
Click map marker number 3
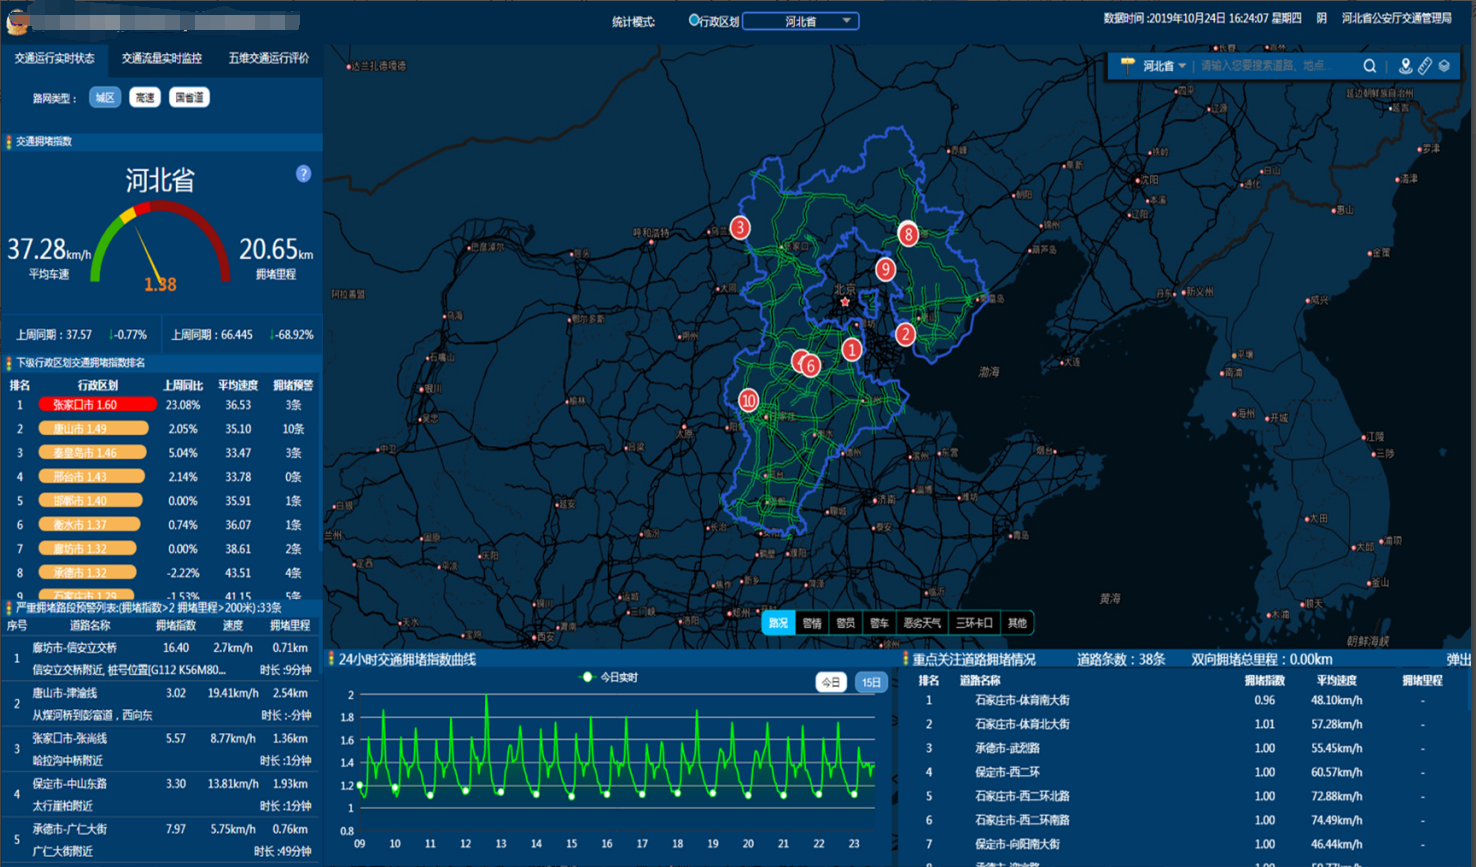[x=740, y=228]
